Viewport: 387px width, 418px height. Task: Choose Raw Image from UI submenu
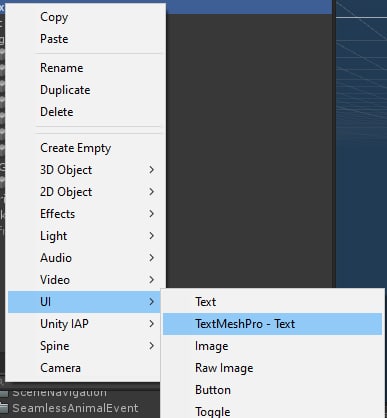[x=272, y=368]
